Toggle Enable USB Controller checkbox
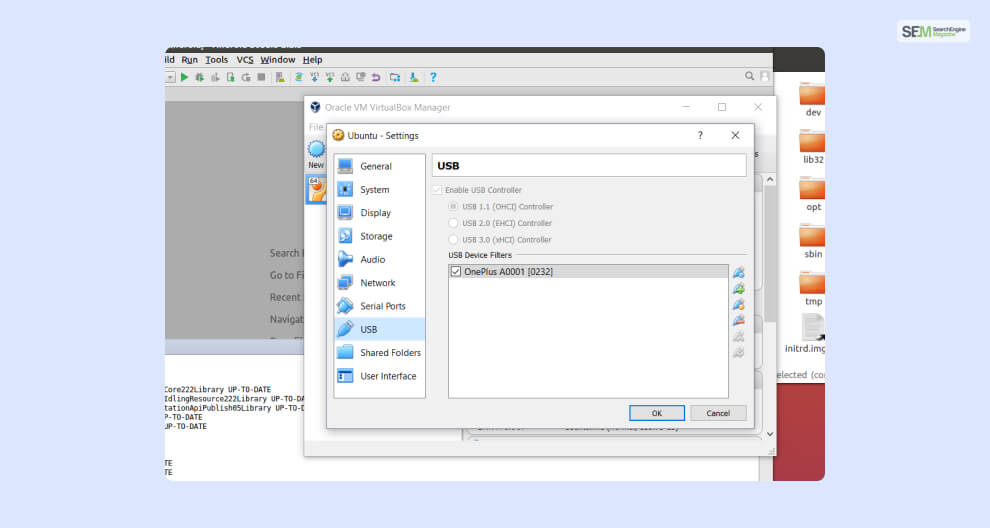The height and width of the screenshot is (528, 990). click(x=437, y=190)
